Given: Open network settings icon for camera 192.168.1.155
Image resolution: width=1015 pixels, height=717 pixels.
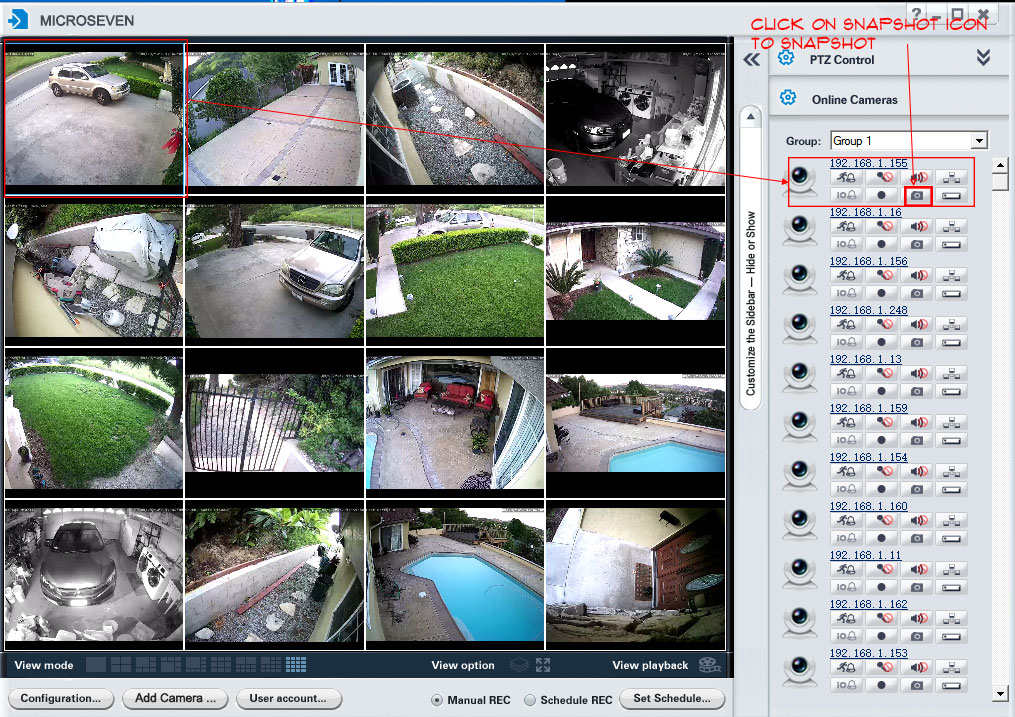Looking at the screenshot, I should point(951,177).
